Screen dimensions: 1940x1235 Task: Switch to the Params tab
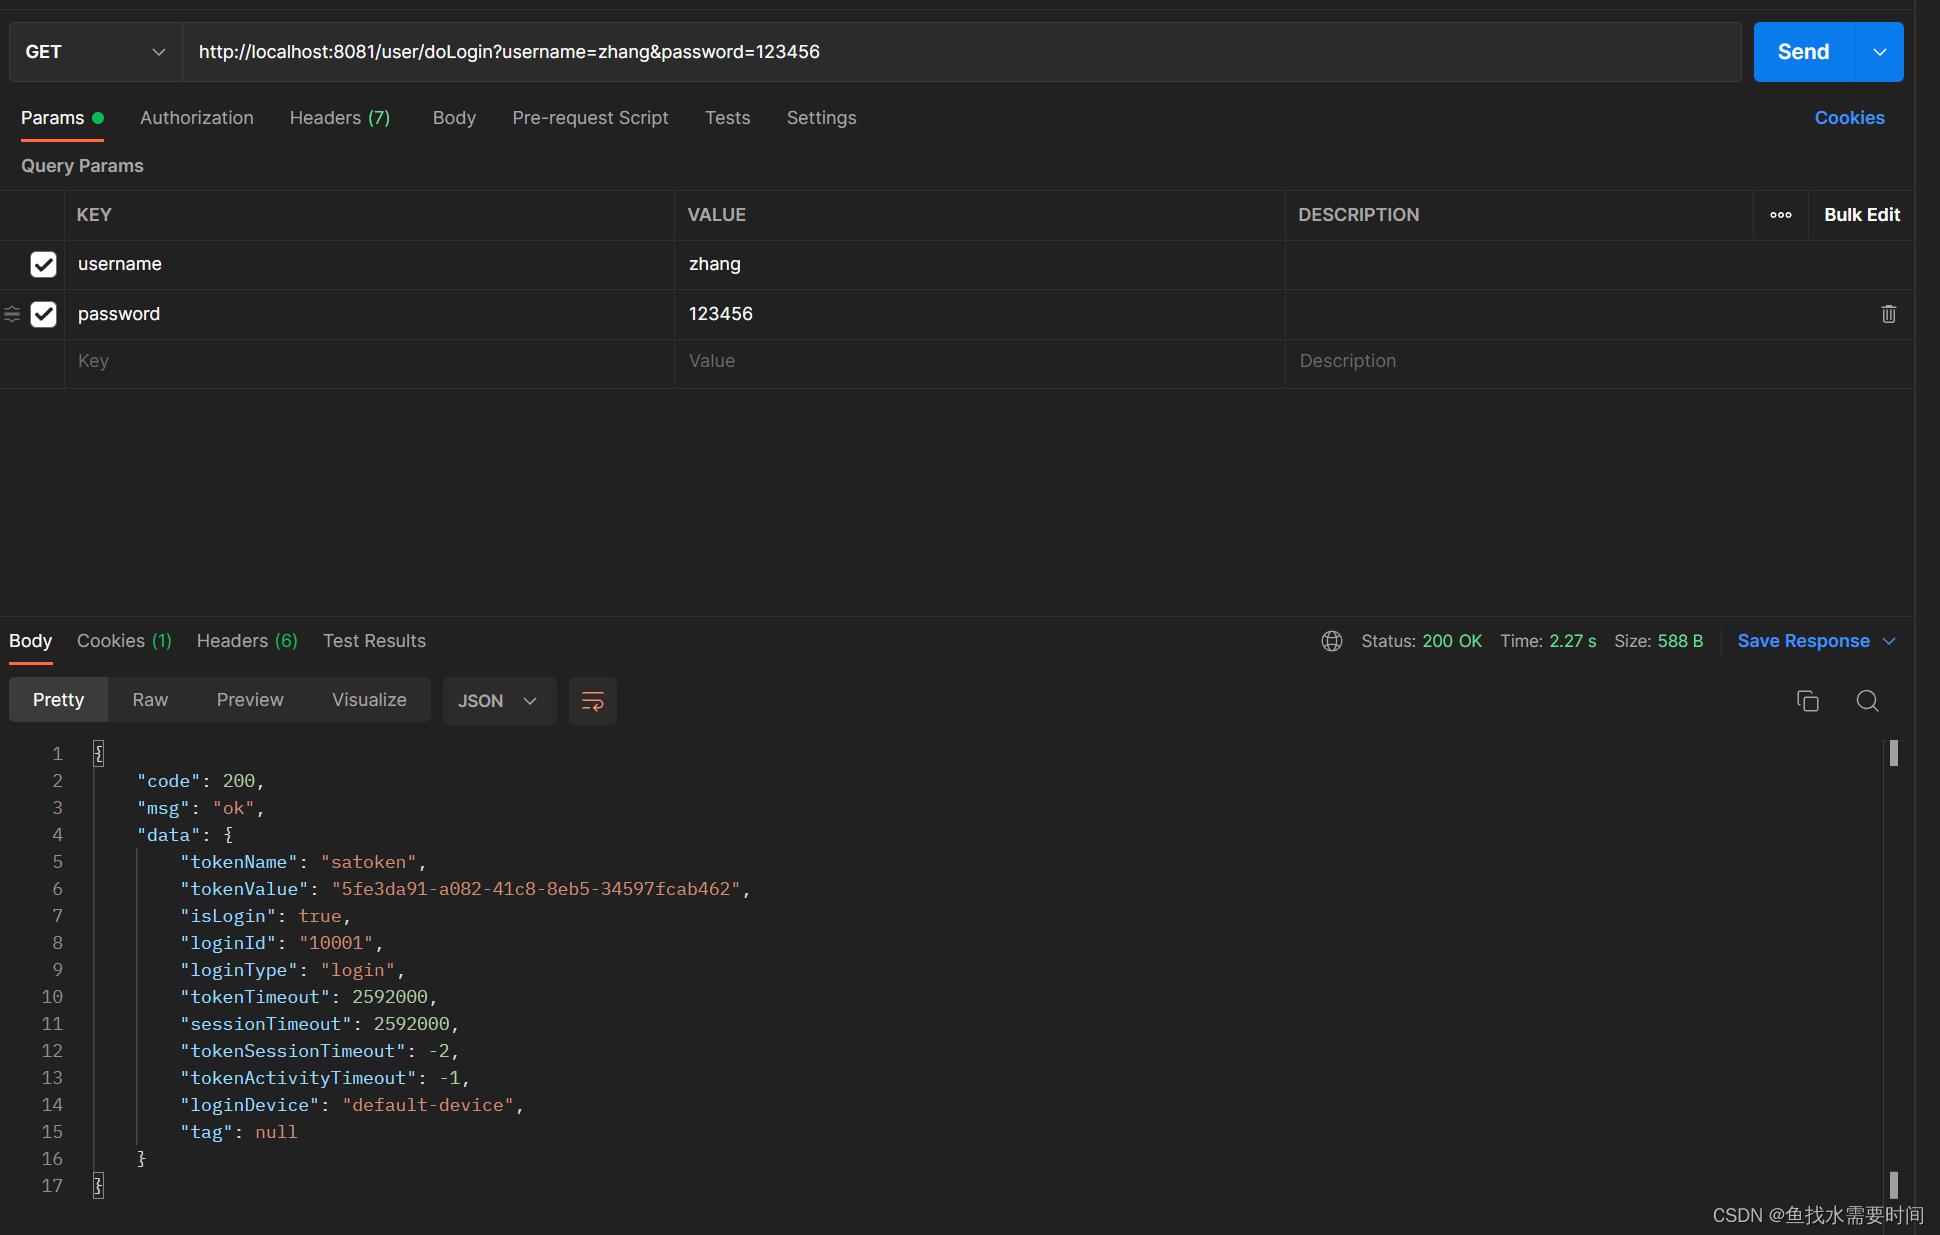pos(62,118)
